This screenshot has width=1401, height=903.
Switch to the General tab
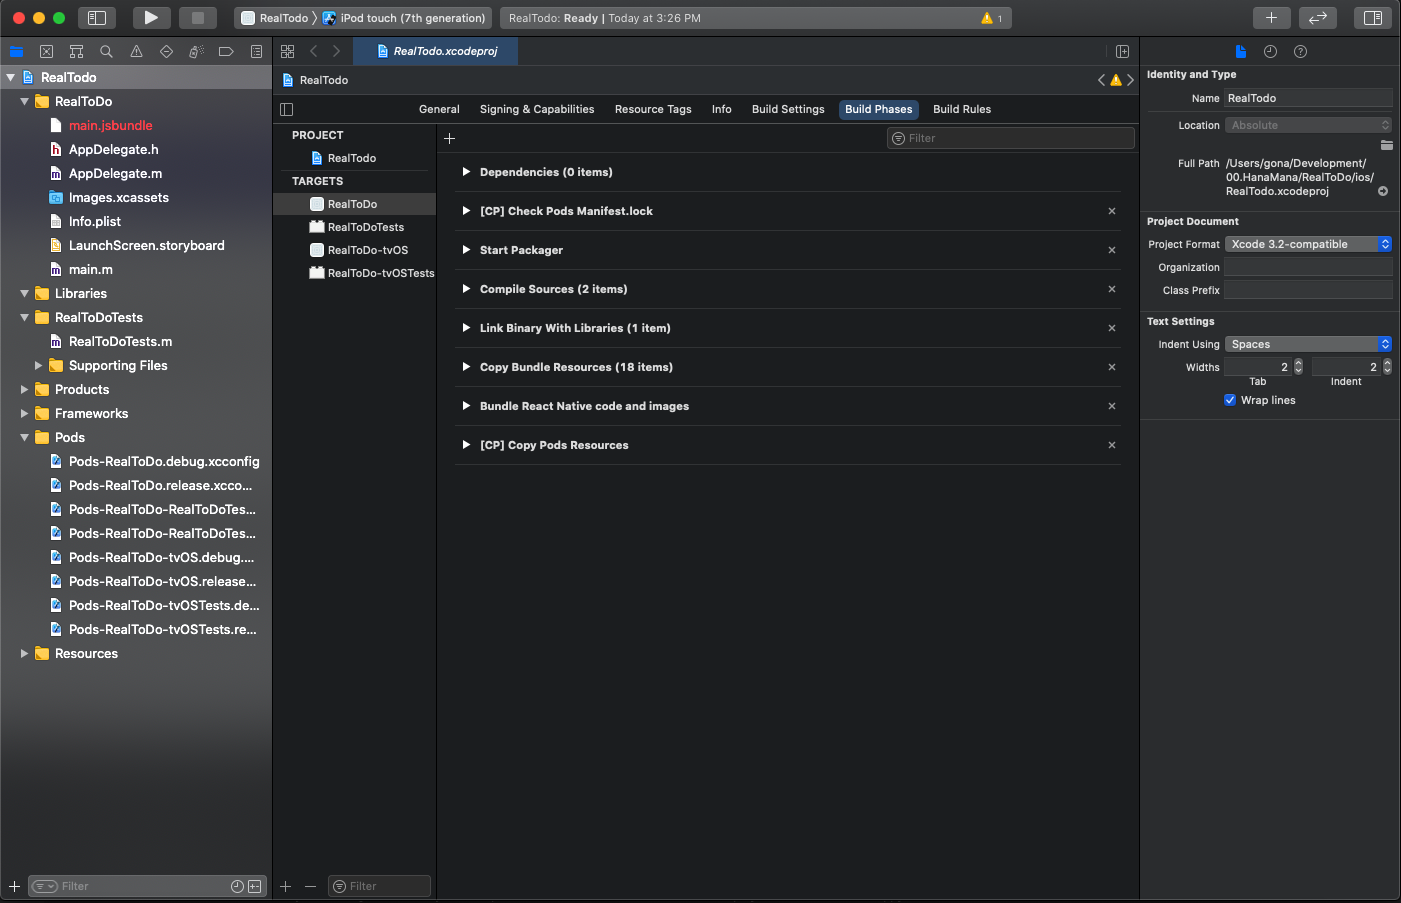(439, 109)
